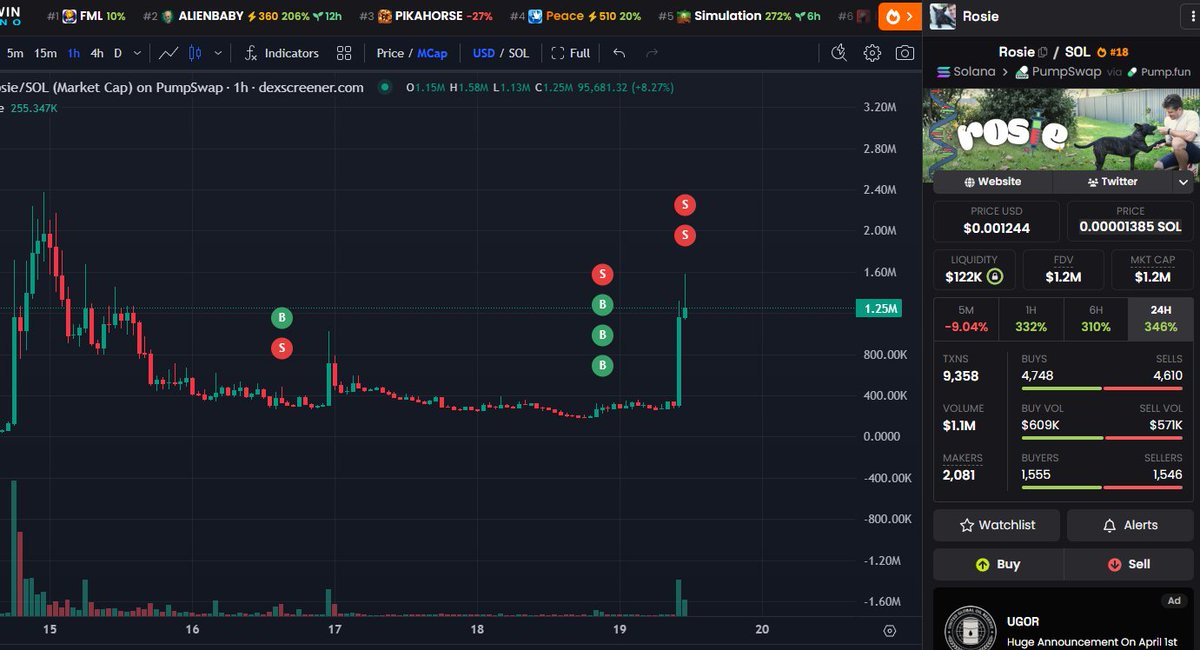
Task: Select the 4h timeframe
Action: click(x=97, y=53)
